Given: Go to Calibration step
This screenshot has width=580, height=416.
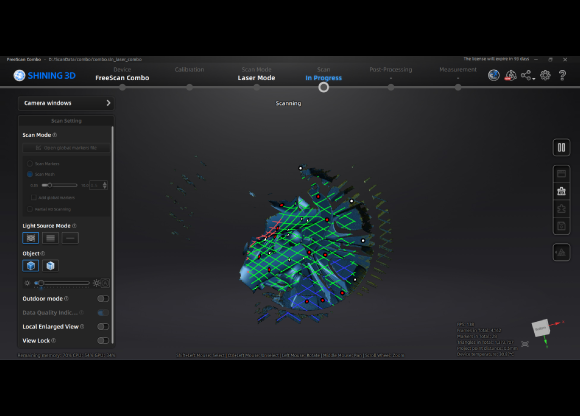Looking at the screenshot, I should (x=189, y=70).
